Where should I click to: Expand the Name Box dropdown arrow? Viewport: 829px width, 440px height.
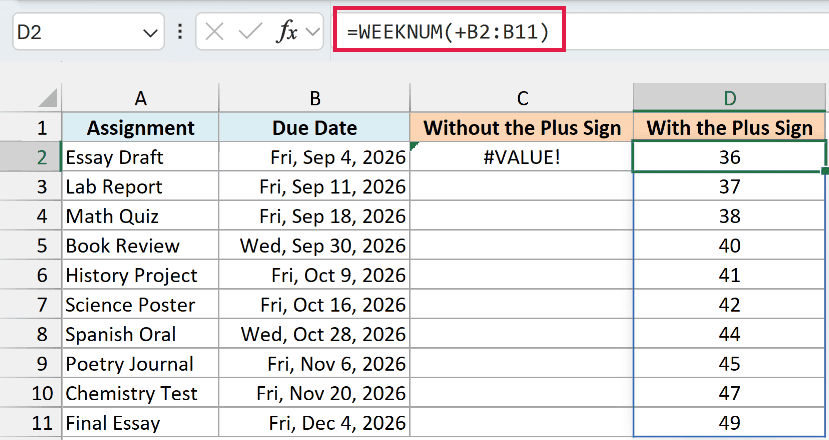150,33
